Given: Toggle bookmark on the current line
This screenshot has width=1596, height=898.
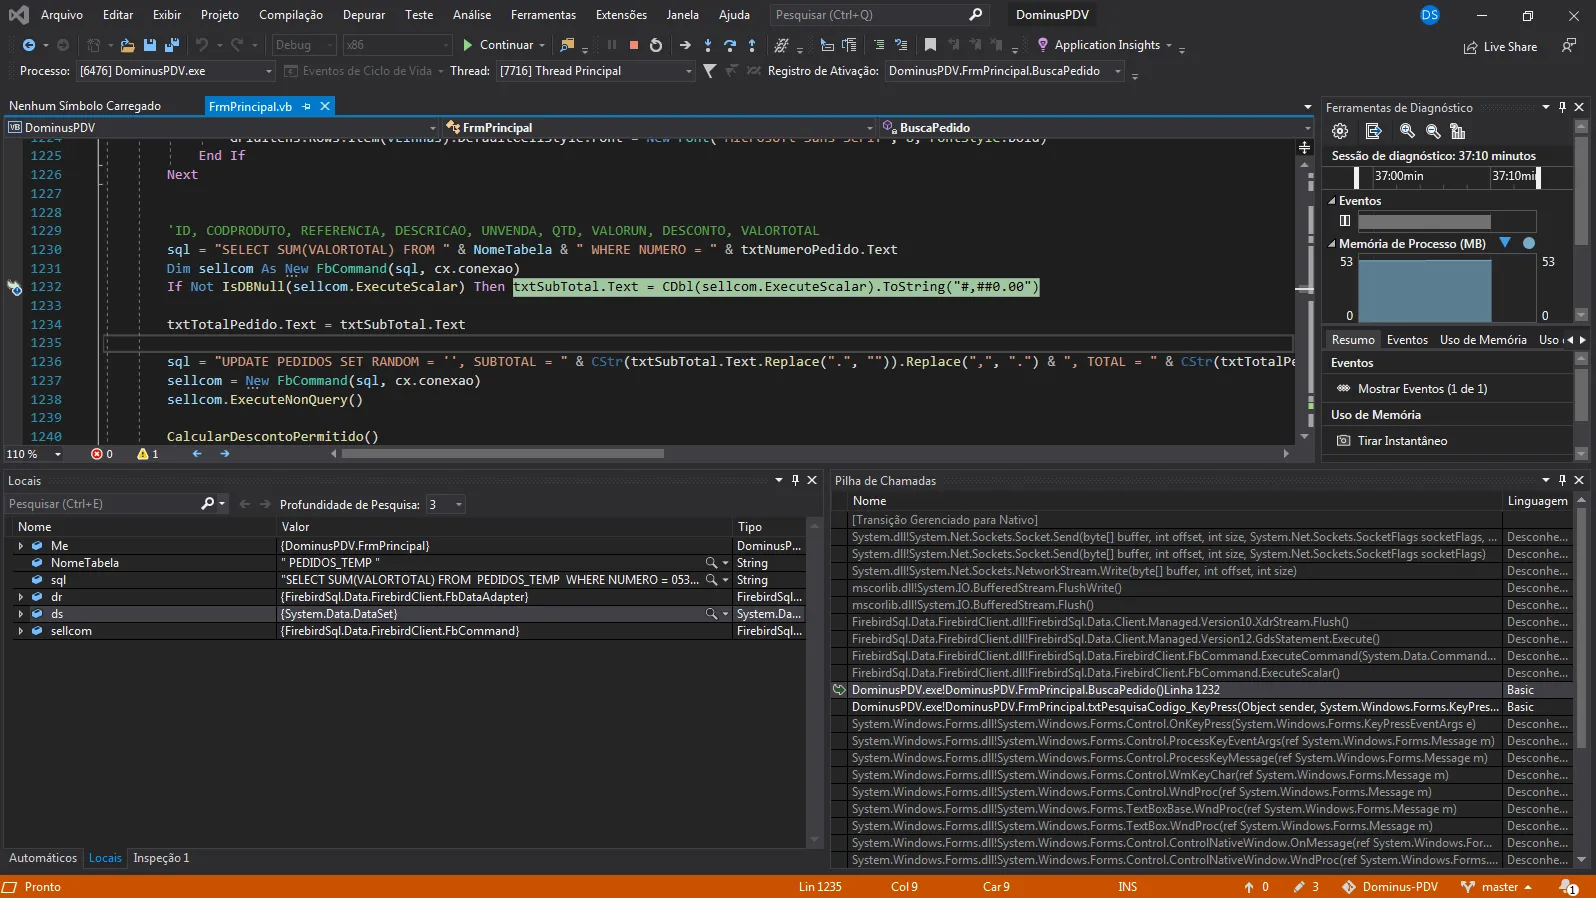Looking at the screenshot, I should point(930,45).
